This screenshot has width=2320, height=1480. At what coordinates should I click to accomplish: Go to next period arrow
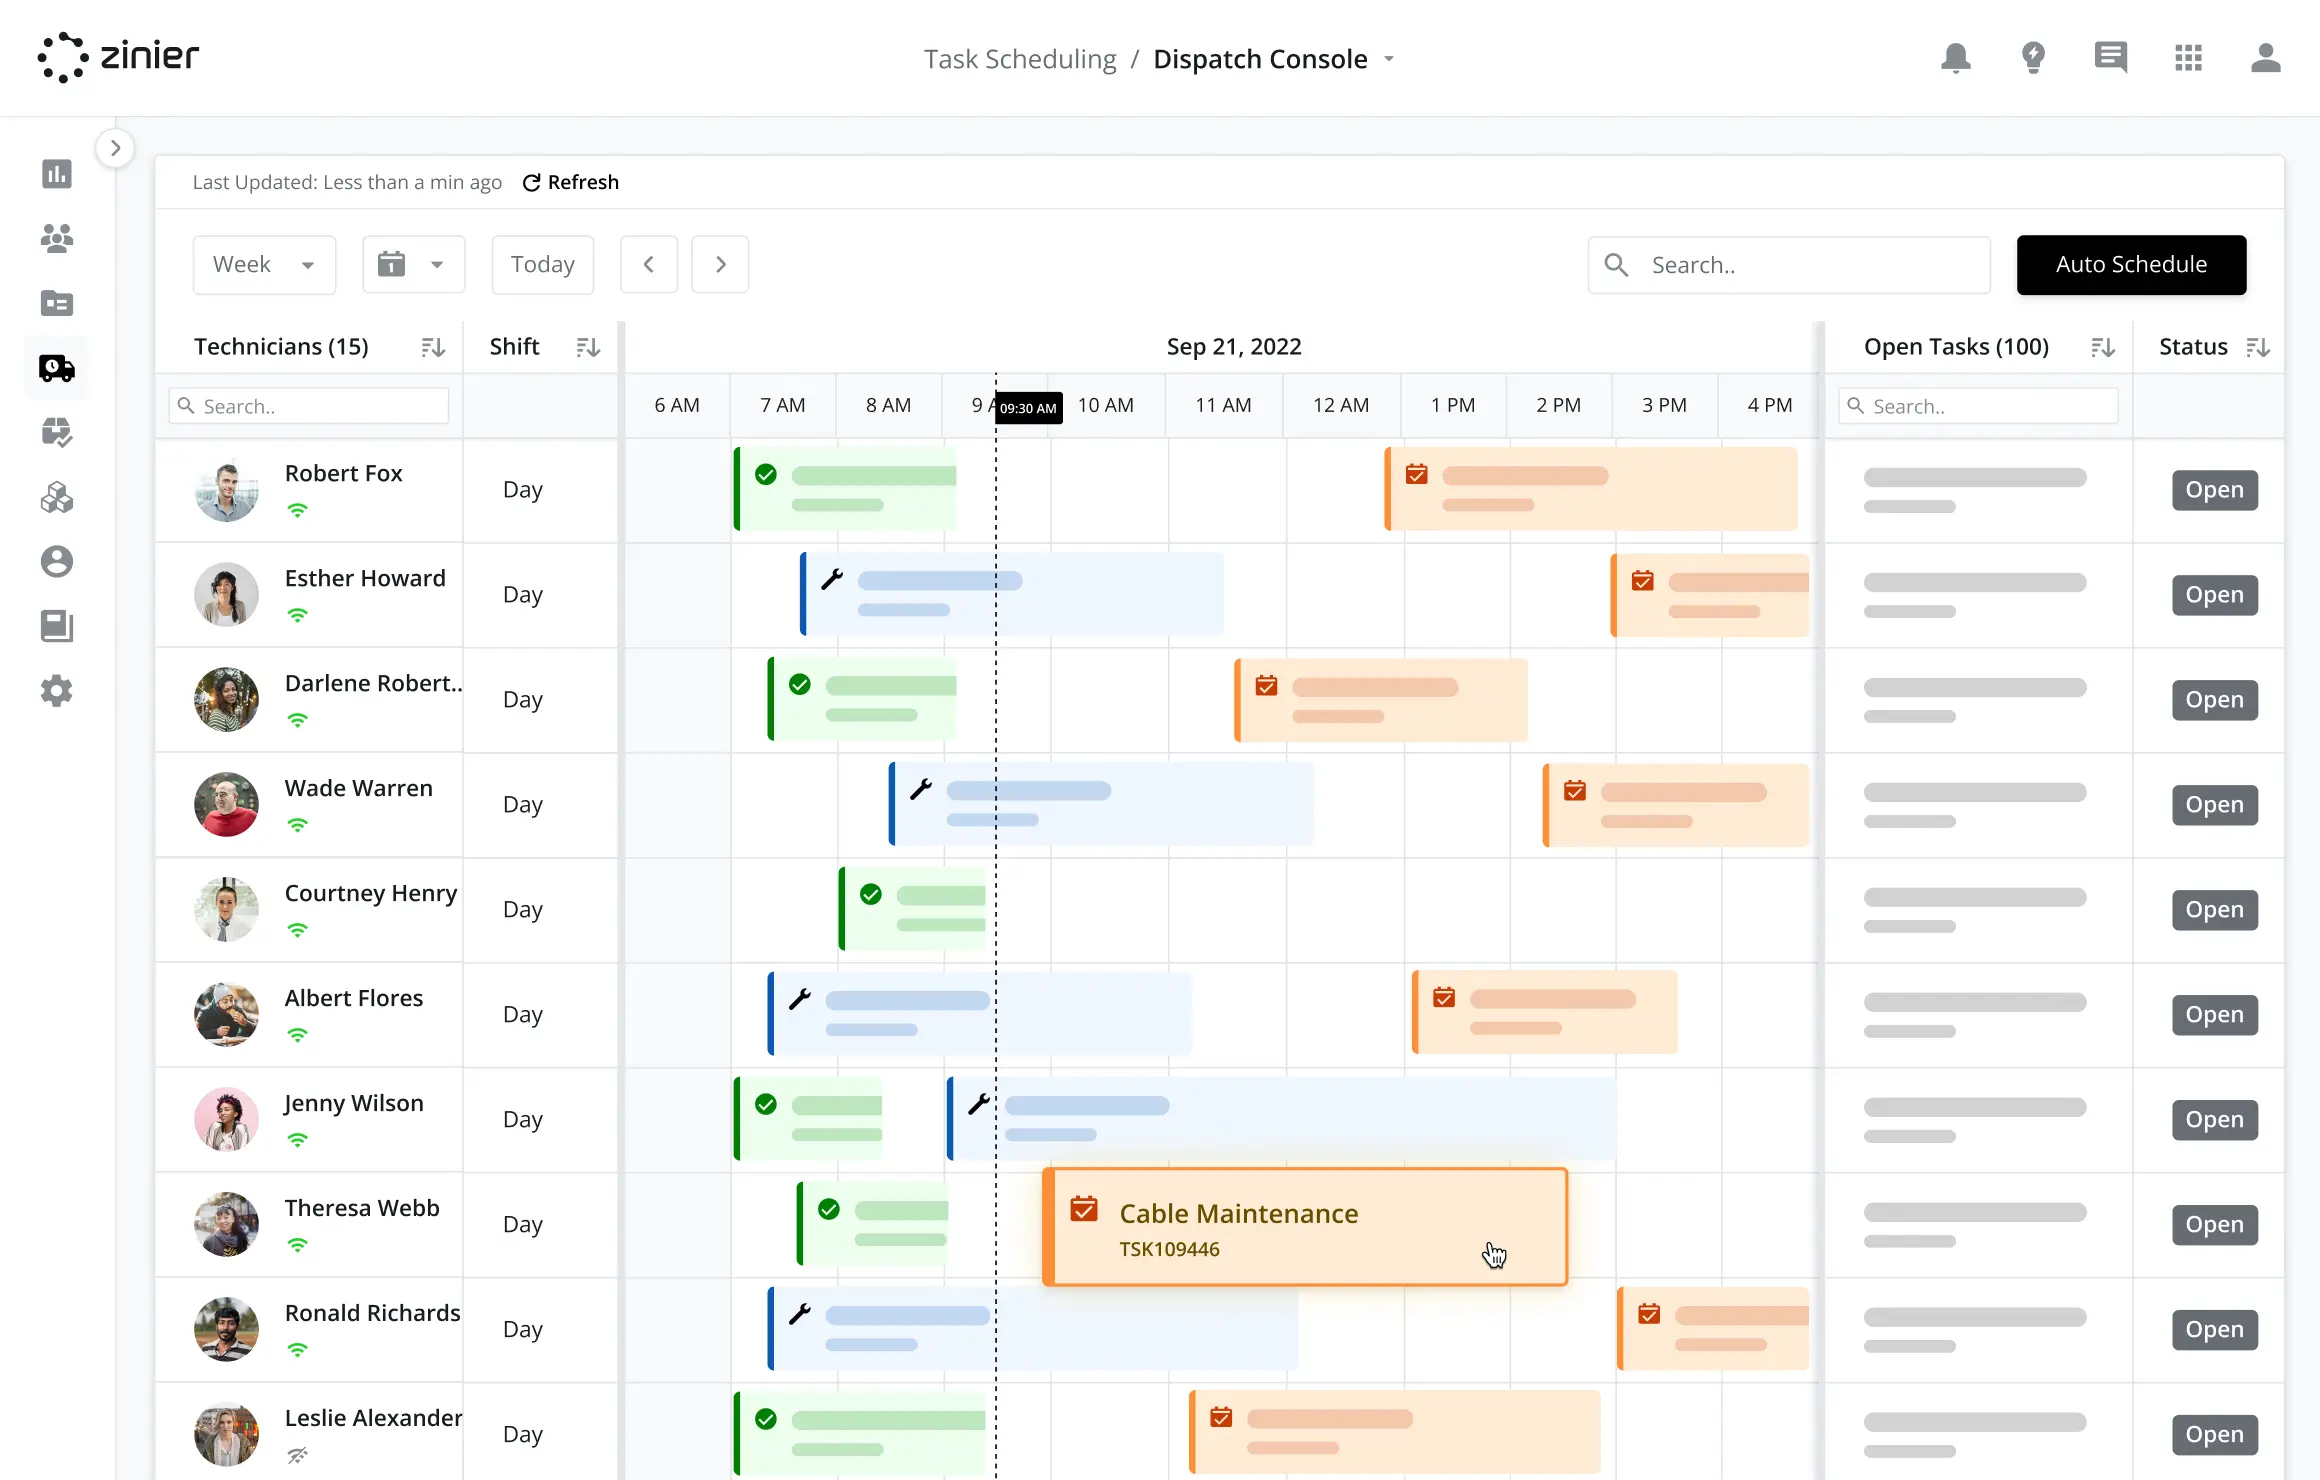coord(720,265)
